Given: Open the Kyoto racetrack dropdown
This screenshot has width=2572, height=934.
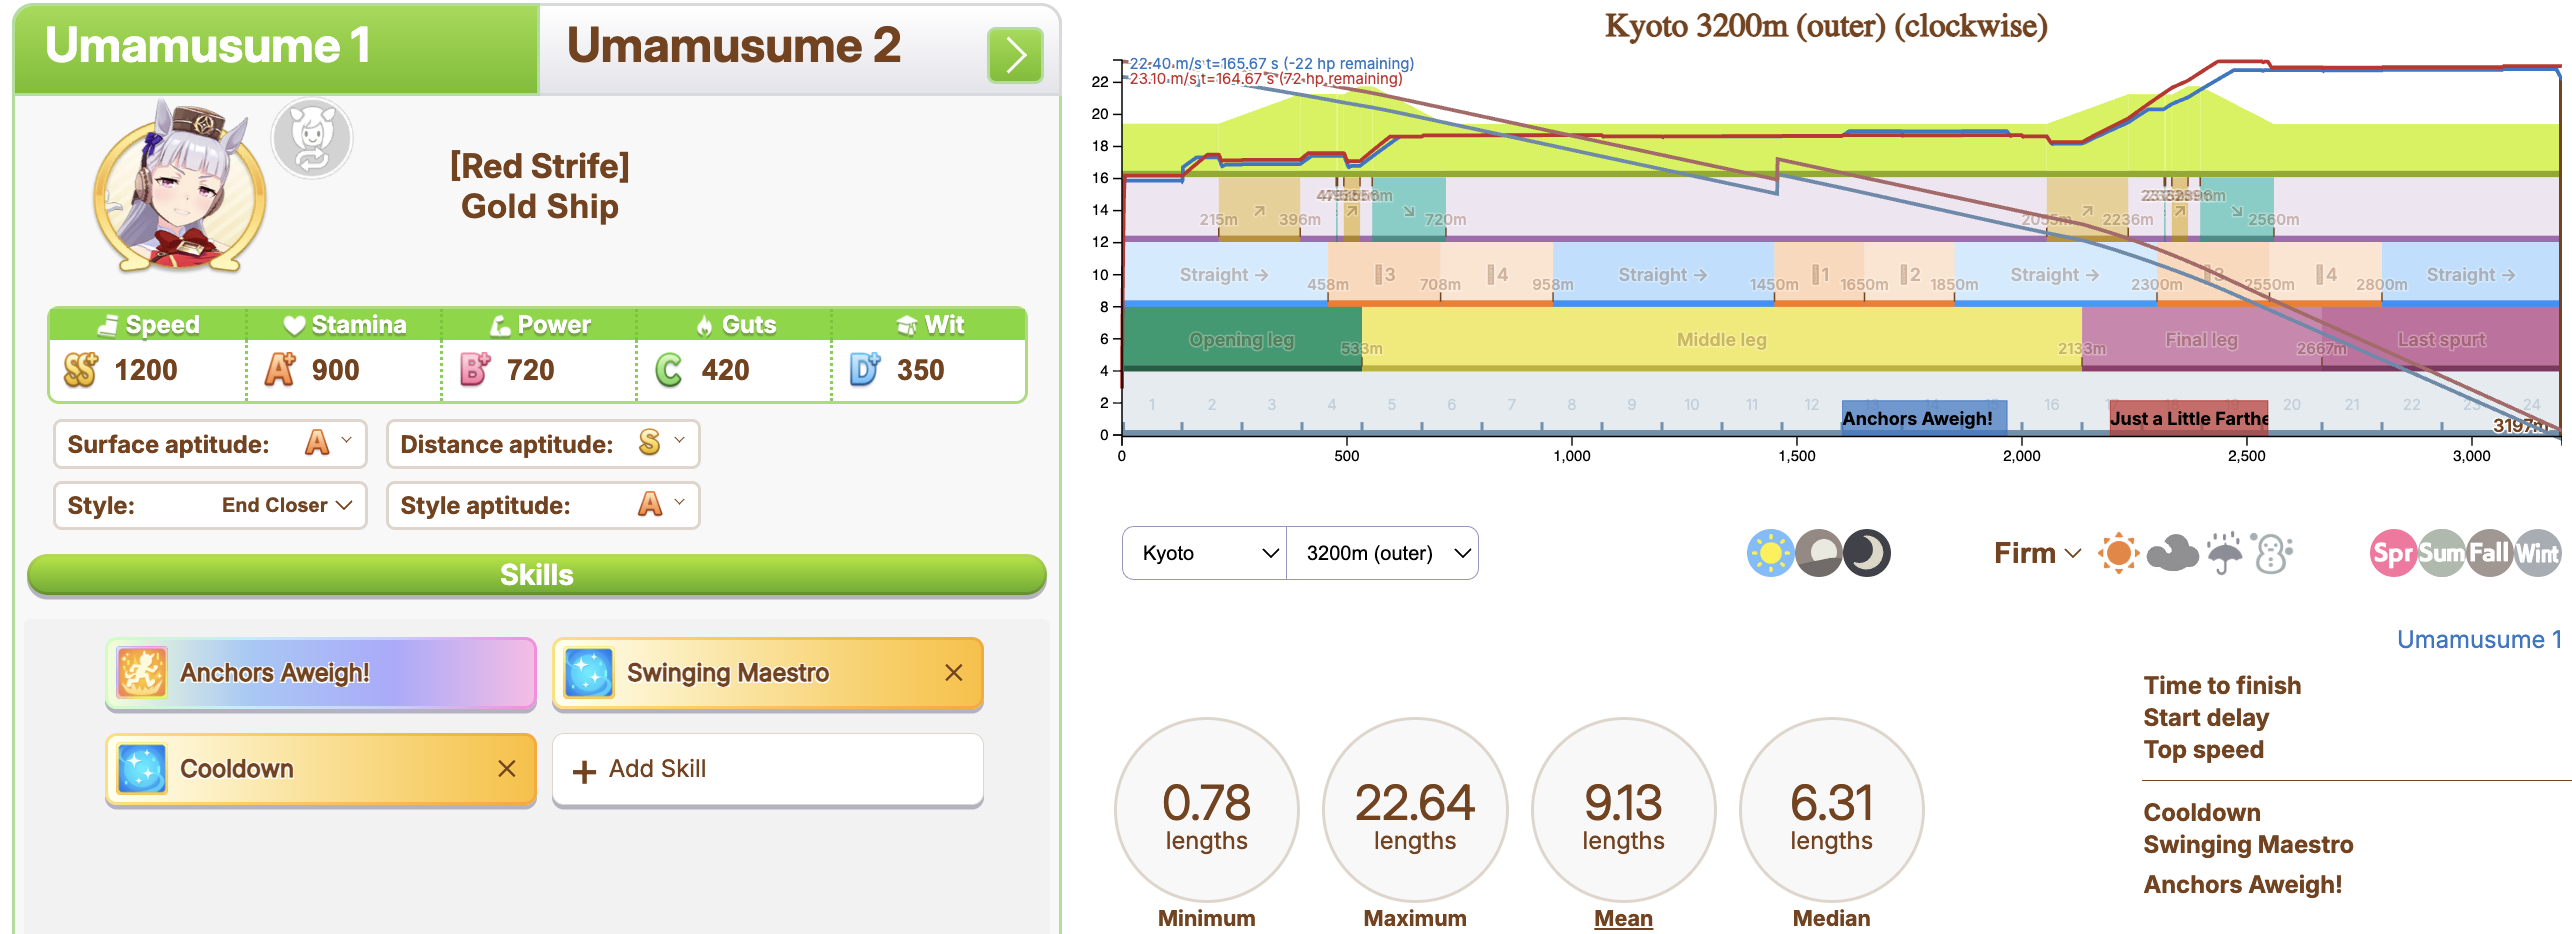Looking at the screenshot, I should (x=1204, y=553).
